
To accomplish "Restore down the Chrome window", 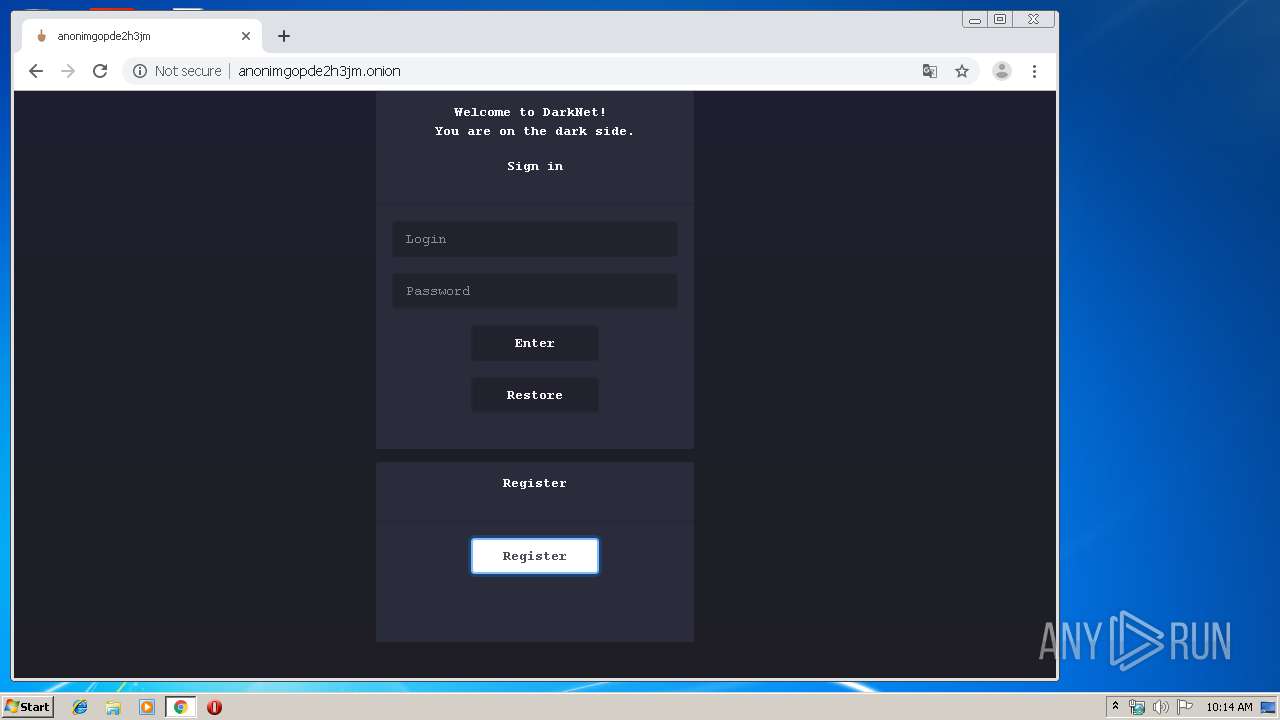I will pyautogui.click(x=999, y=19).
